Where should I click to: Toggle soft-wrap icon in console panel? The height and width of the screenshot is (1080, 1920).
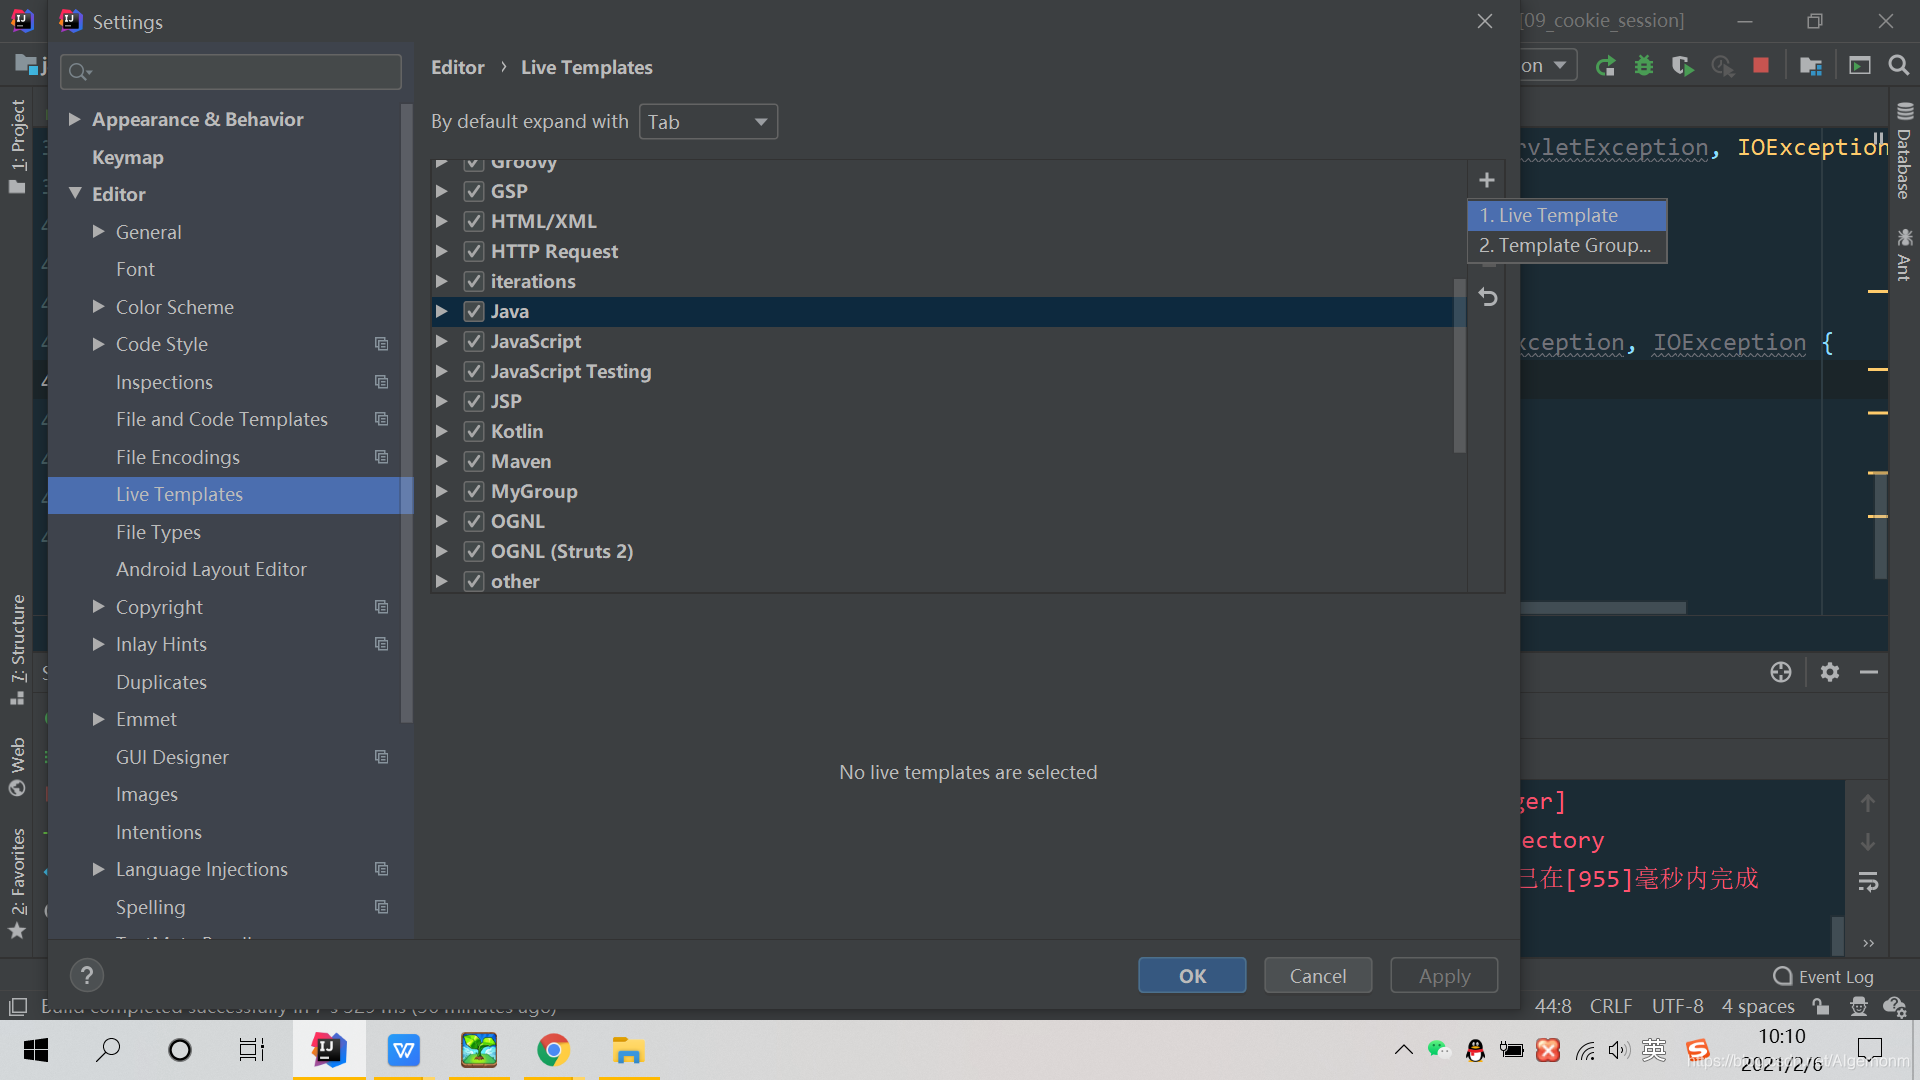(1868, 882)
